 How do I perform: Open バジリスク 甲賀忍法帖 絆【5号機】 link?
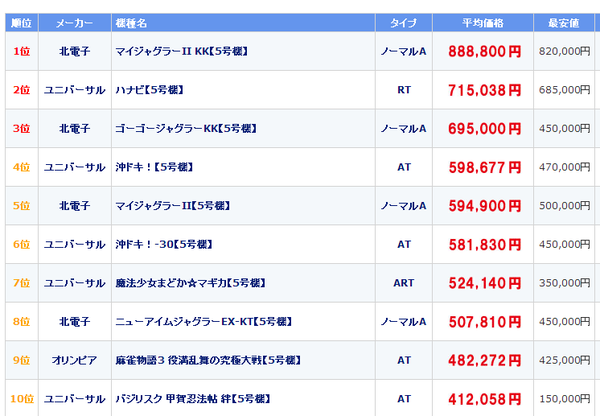[x=193, y=399]
